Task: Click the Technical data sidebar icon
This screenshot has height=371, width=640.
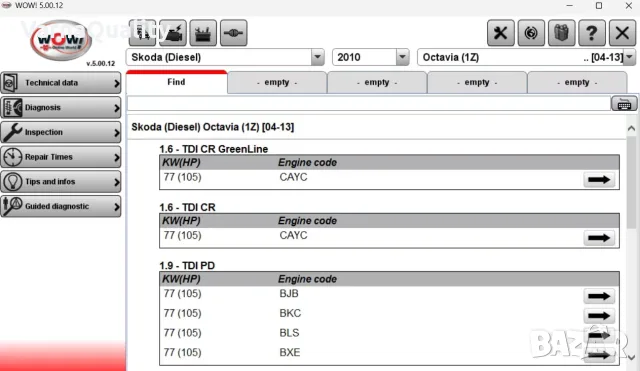Action: 10,83
